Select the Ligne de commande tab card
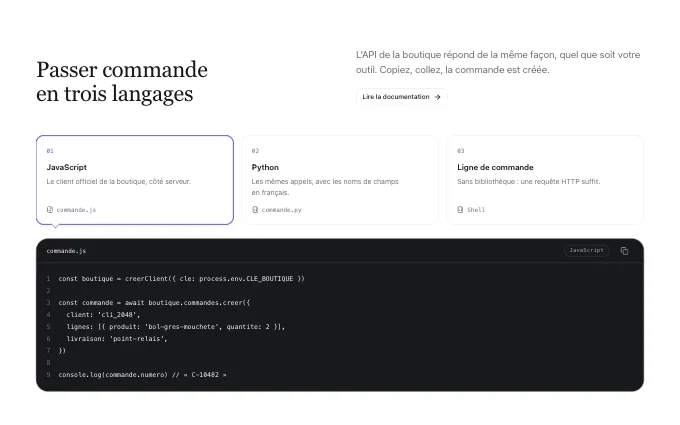 [545, 180]
